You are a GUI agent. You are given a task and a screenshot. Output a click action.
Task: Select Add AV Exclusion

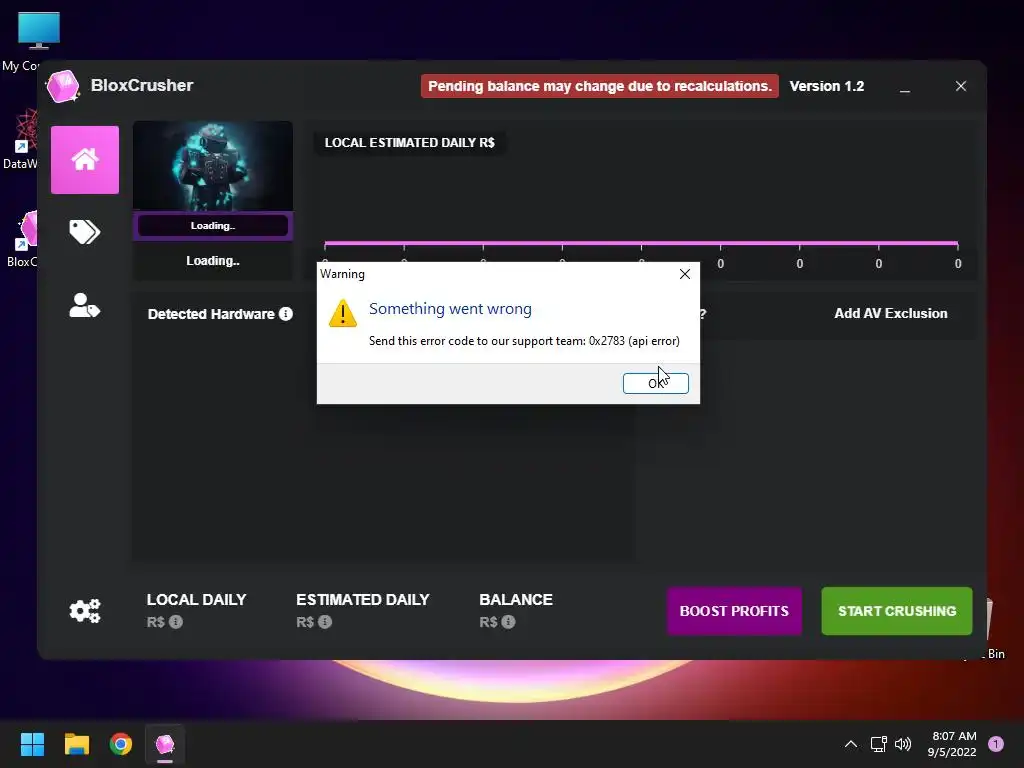point(891,313)
